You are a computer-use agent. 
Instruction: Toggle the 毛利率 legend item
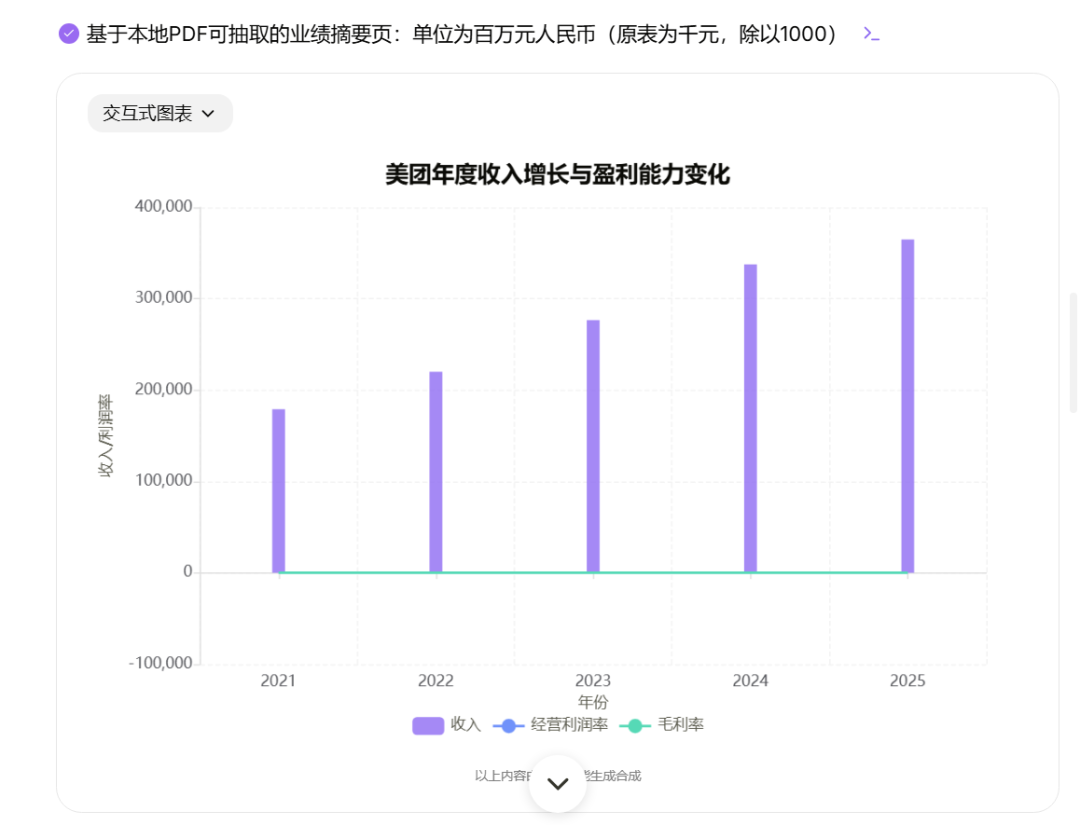[662, 725]
